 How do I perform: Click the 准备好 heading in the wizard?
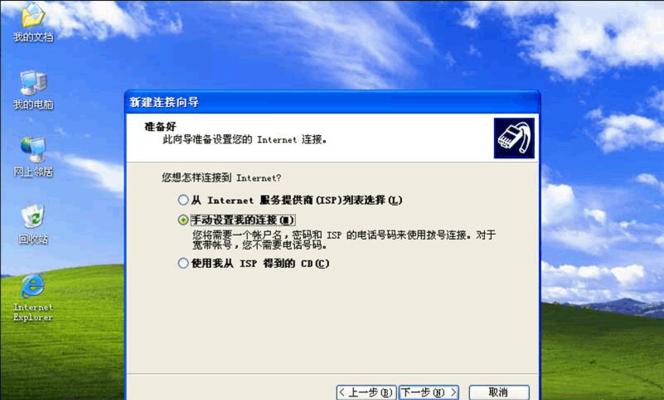click(x=160, y=126)
